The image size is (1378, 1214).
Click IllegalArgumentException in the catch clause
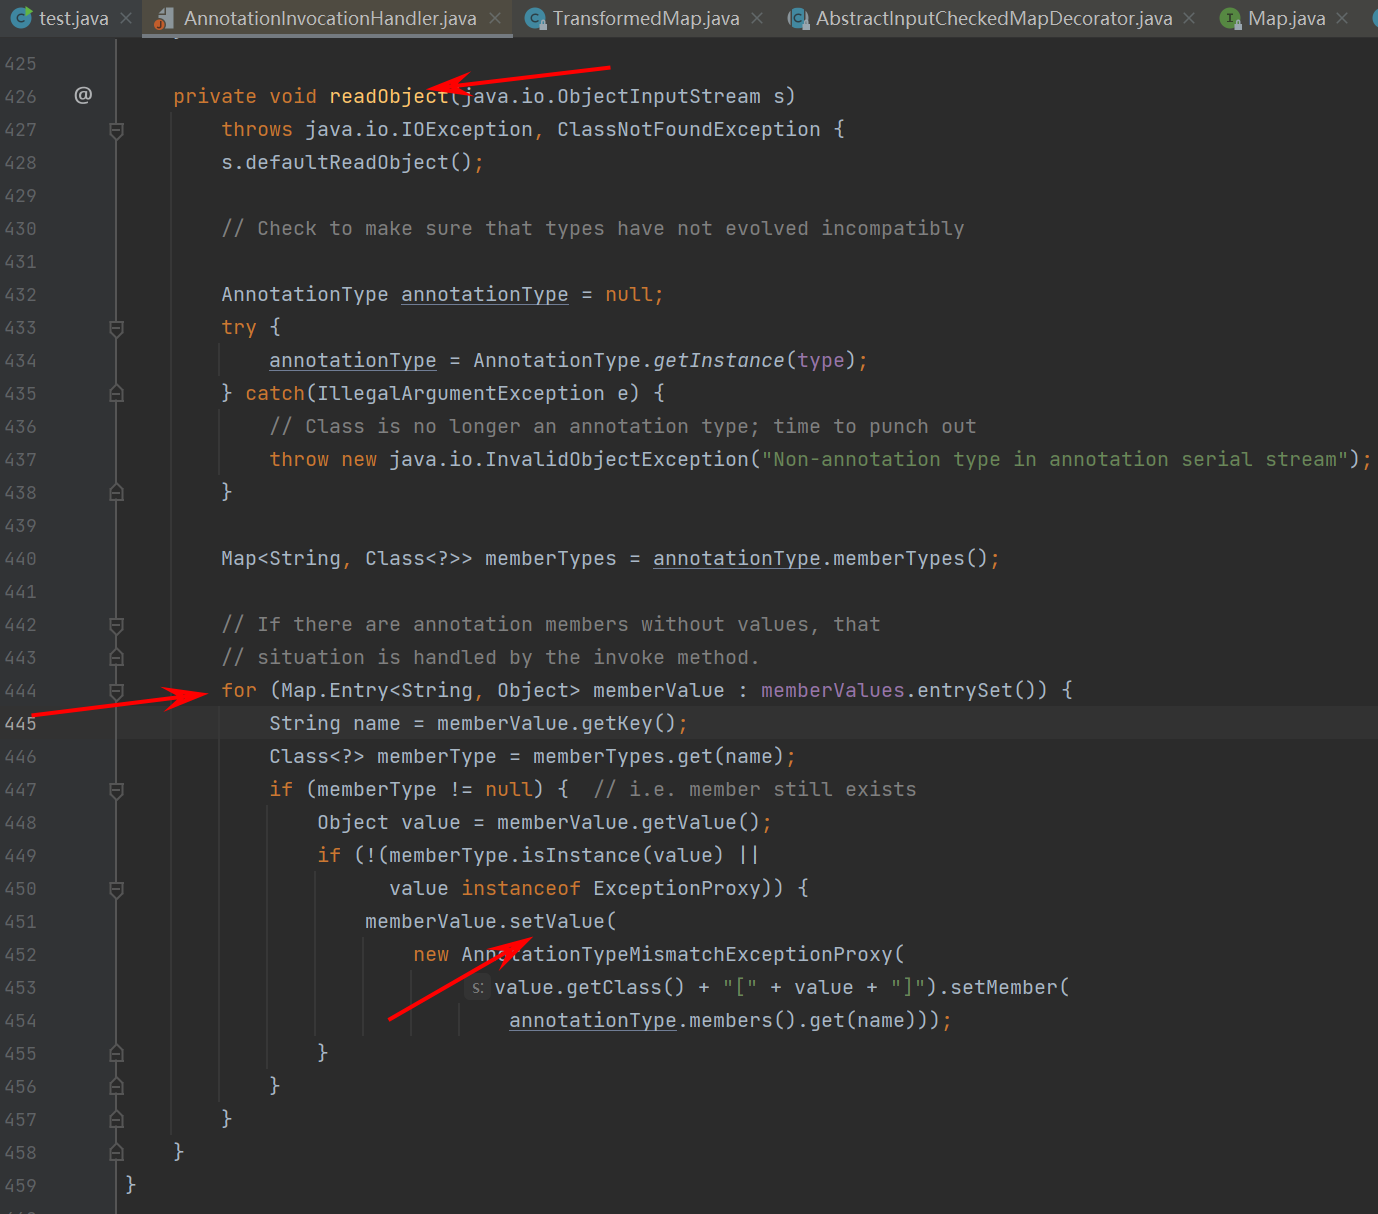tap(460, 393)
